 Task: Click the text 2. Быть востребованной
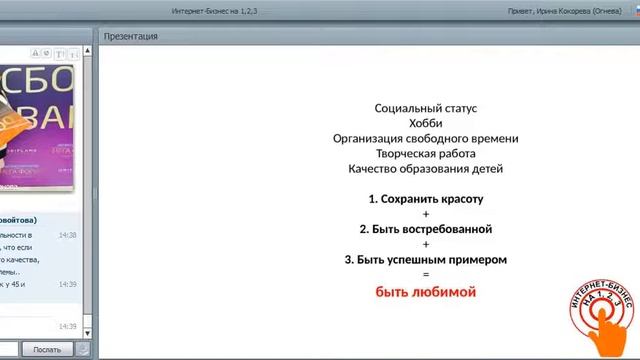[426, 229]
